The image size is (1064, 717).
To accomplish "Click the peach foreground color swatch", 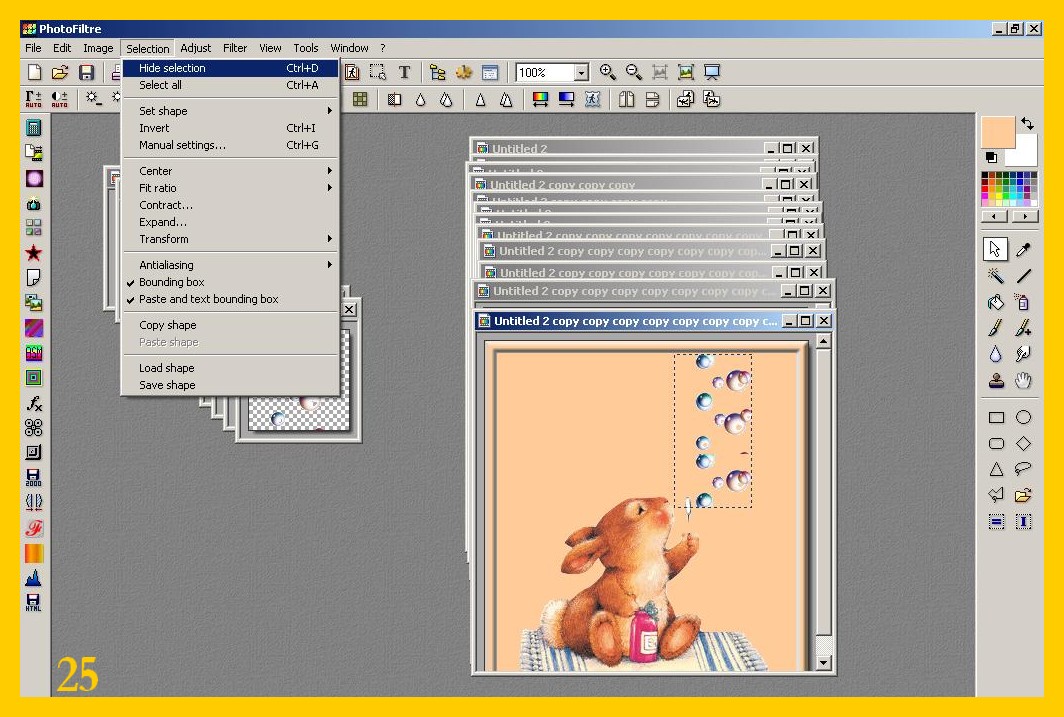I will pyautogui.click(x=997, y=132).
